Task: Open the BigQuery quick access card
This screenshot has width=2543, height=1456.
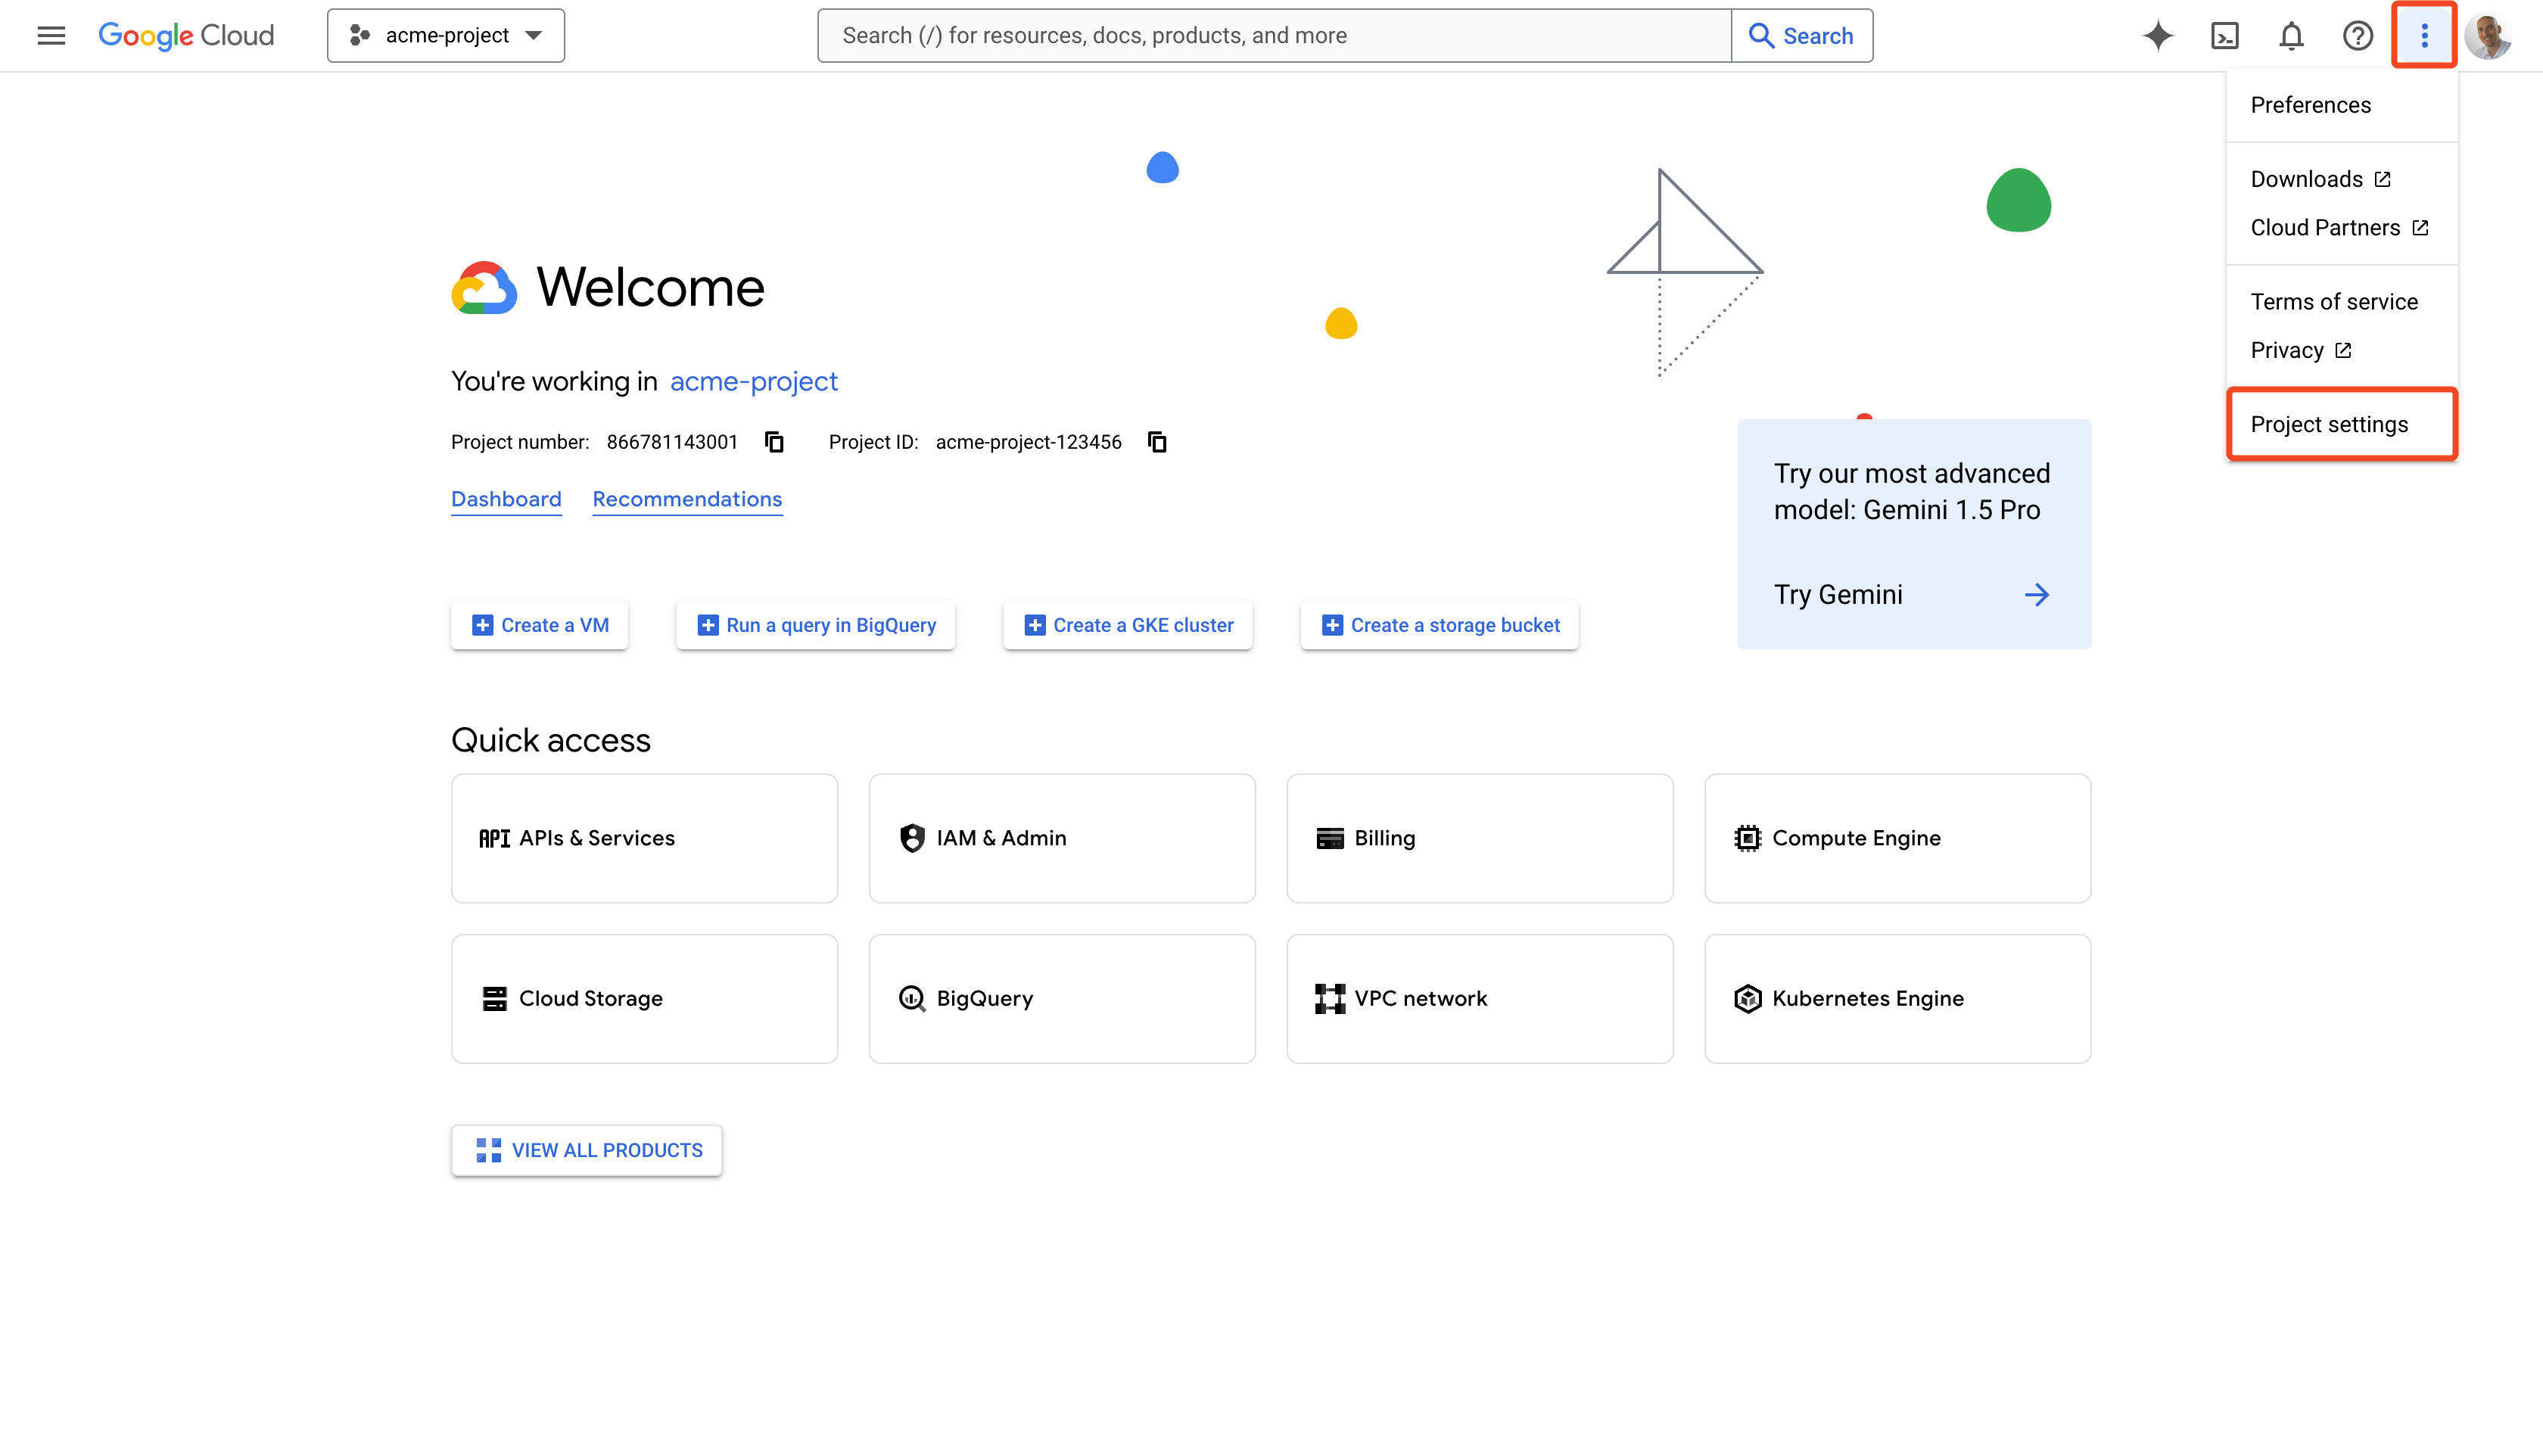Action: click(1062, 999)
